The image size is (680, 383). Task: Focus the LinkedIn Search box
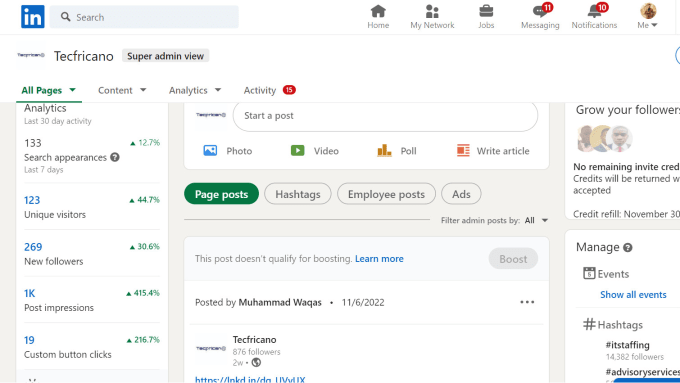click(x=144, y=17)
